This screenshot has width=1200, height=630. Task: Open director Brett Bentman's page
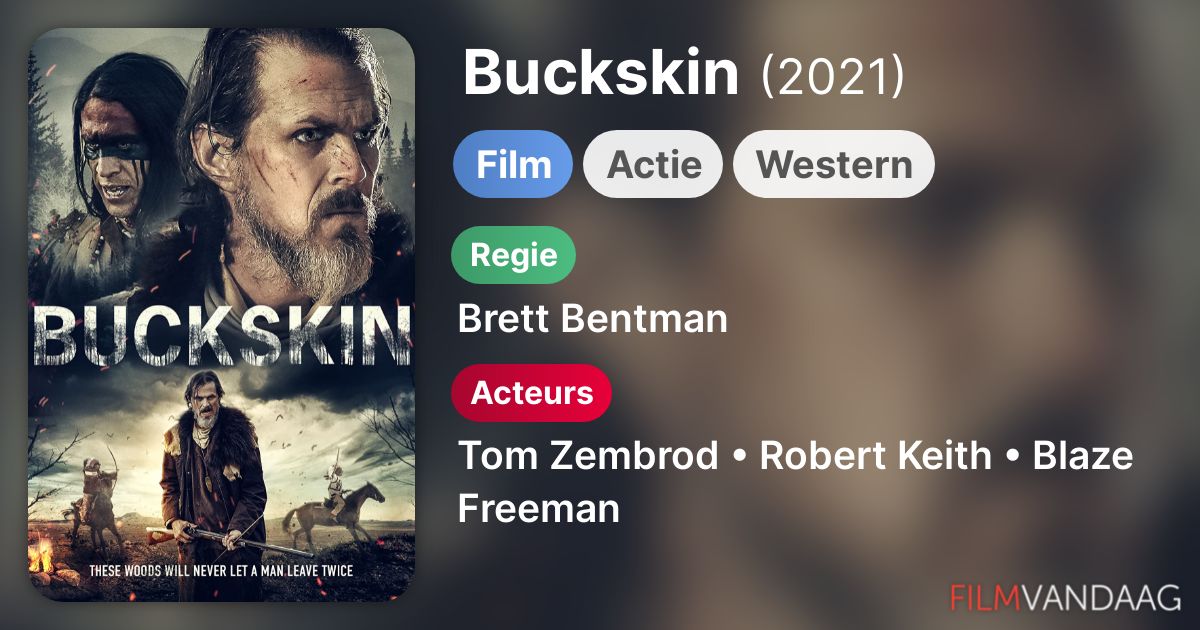tap(592, 319)
